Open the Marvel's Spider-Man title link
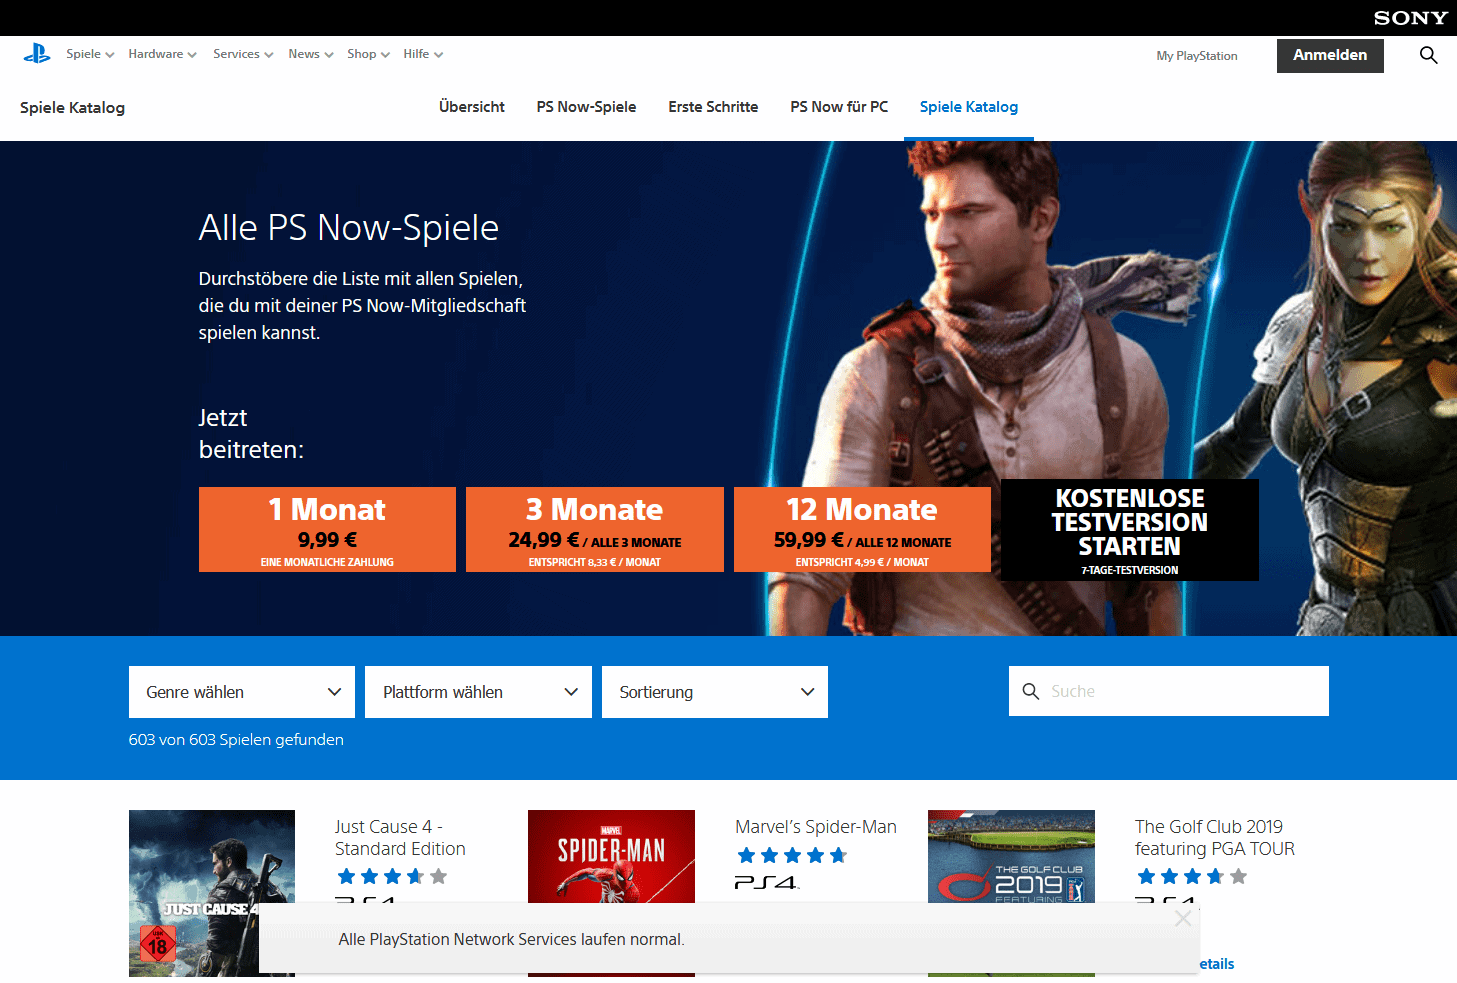Viewport: 1457px width, 983px height. [816, 827]
